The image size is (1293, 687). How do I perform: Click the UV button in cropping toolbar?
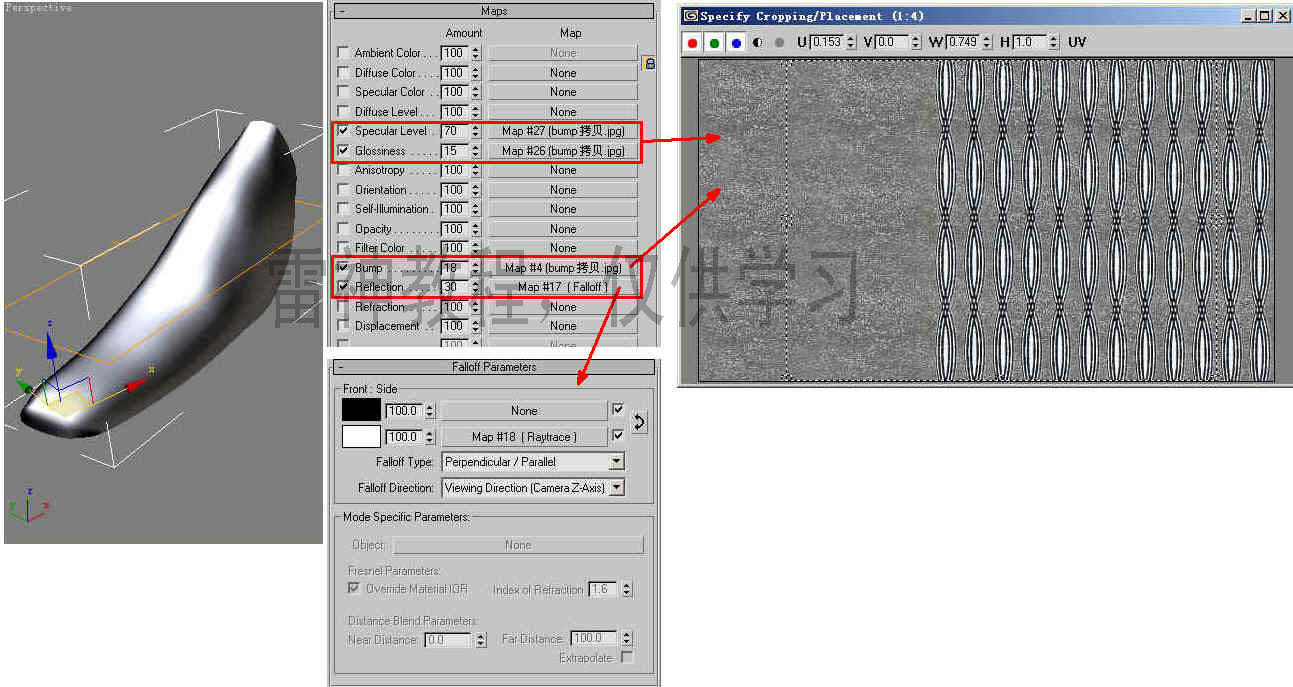pyautogui.click(x=1077, y=42)
